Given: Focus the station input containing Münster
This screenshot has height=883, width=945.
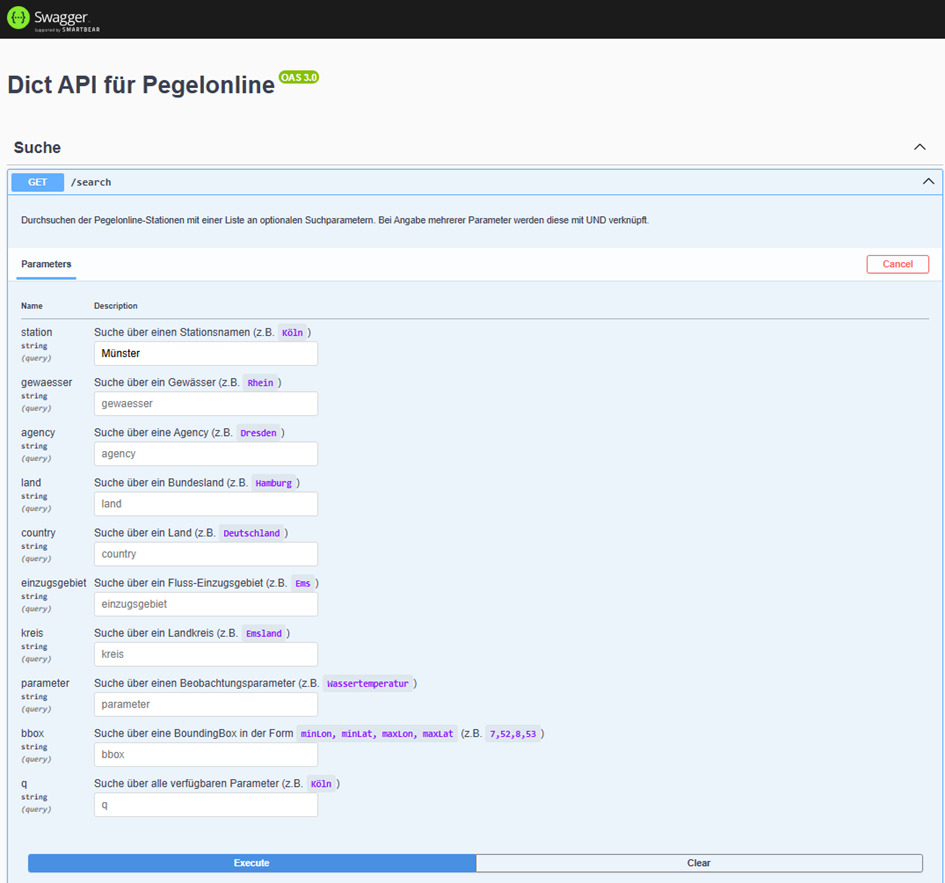Looking at the screenshot, I should click(206, 354).
